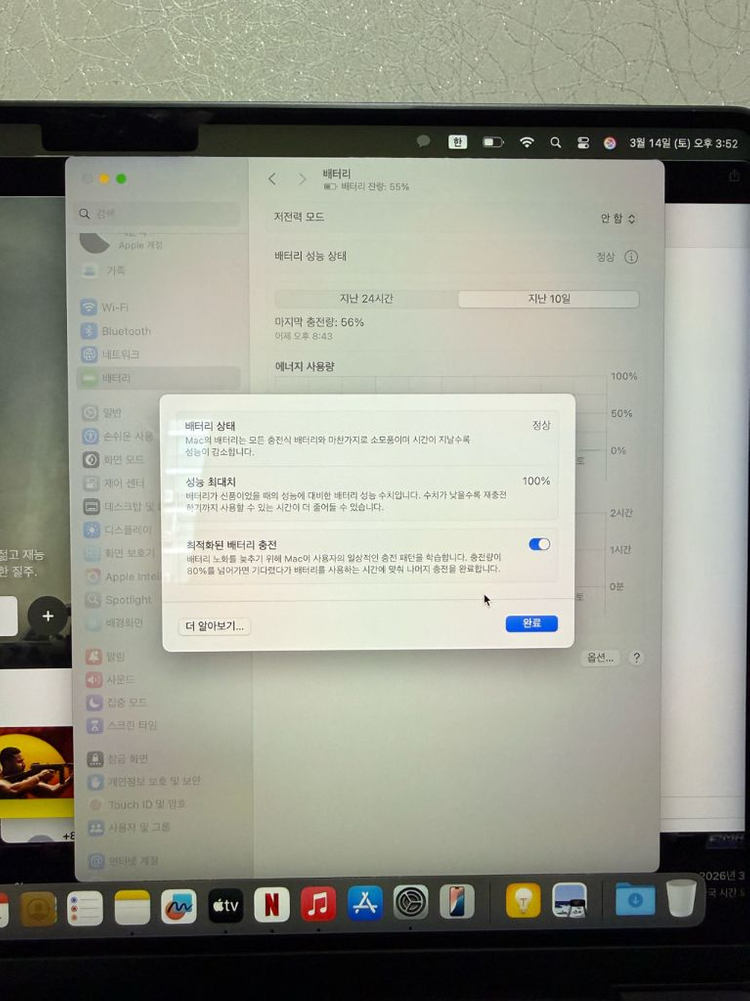Open the 저전력 모드 dropdown showing 안 함

tap(617, 218)
